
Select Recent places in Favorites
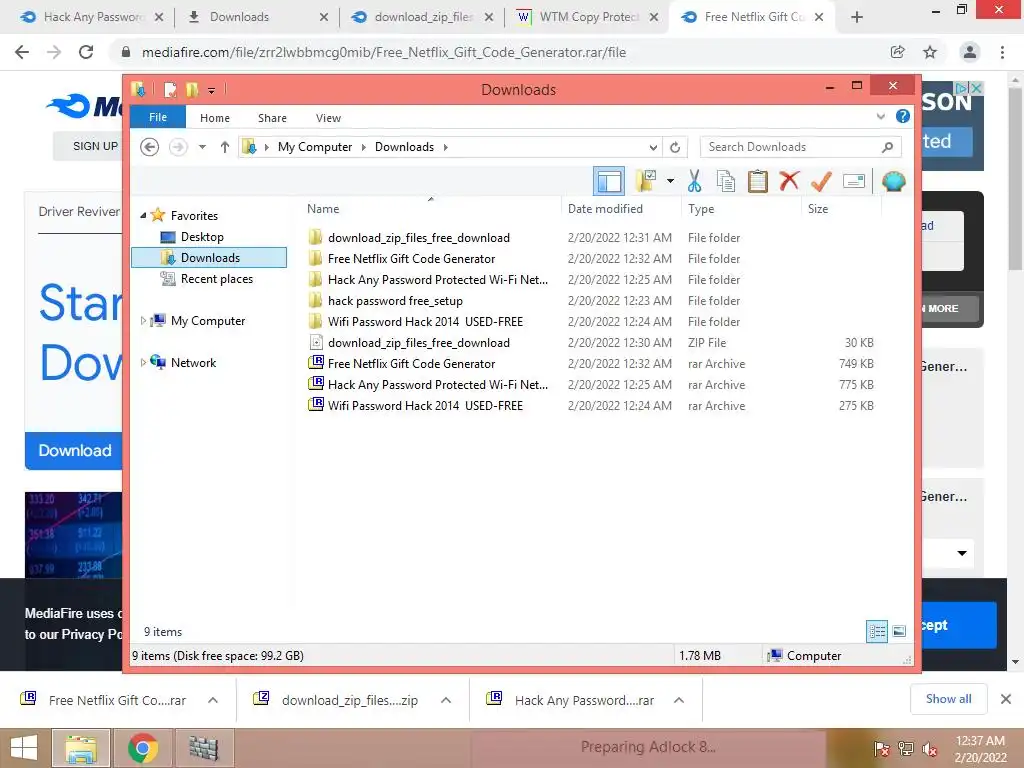(x=217, y=279)
